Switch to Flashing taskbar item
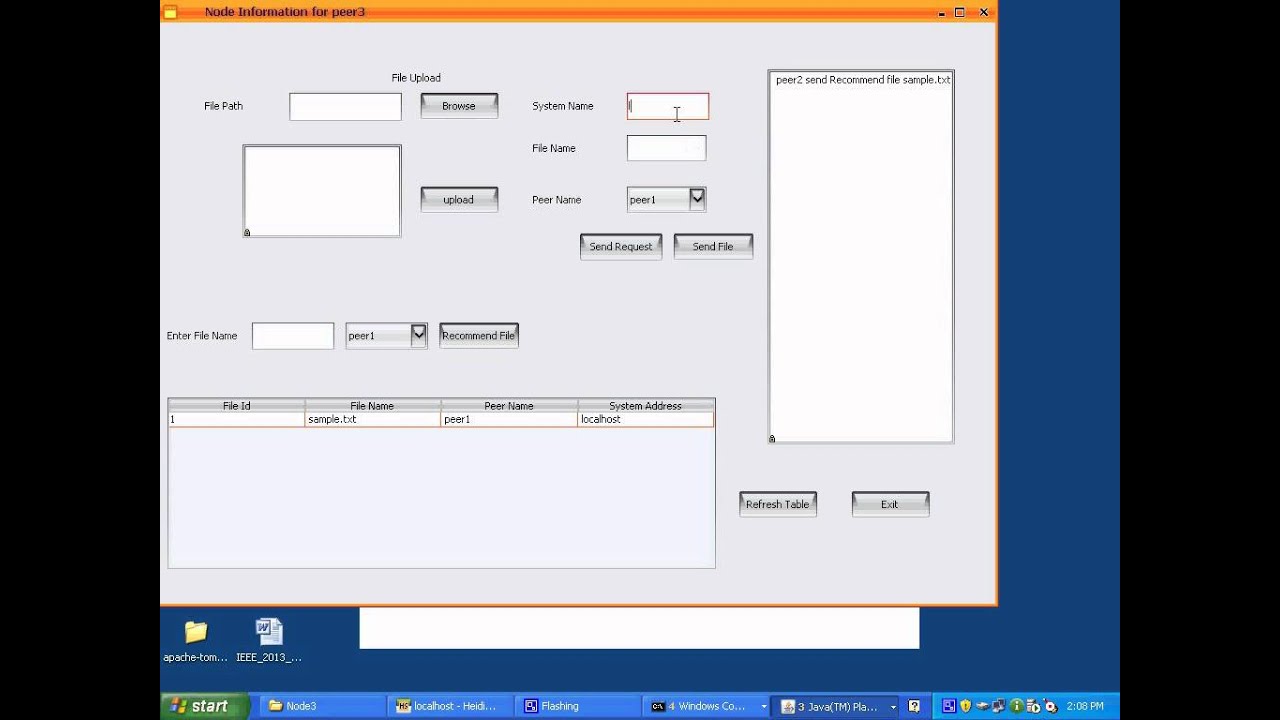The image size is (1280, 720). [580, 706]
